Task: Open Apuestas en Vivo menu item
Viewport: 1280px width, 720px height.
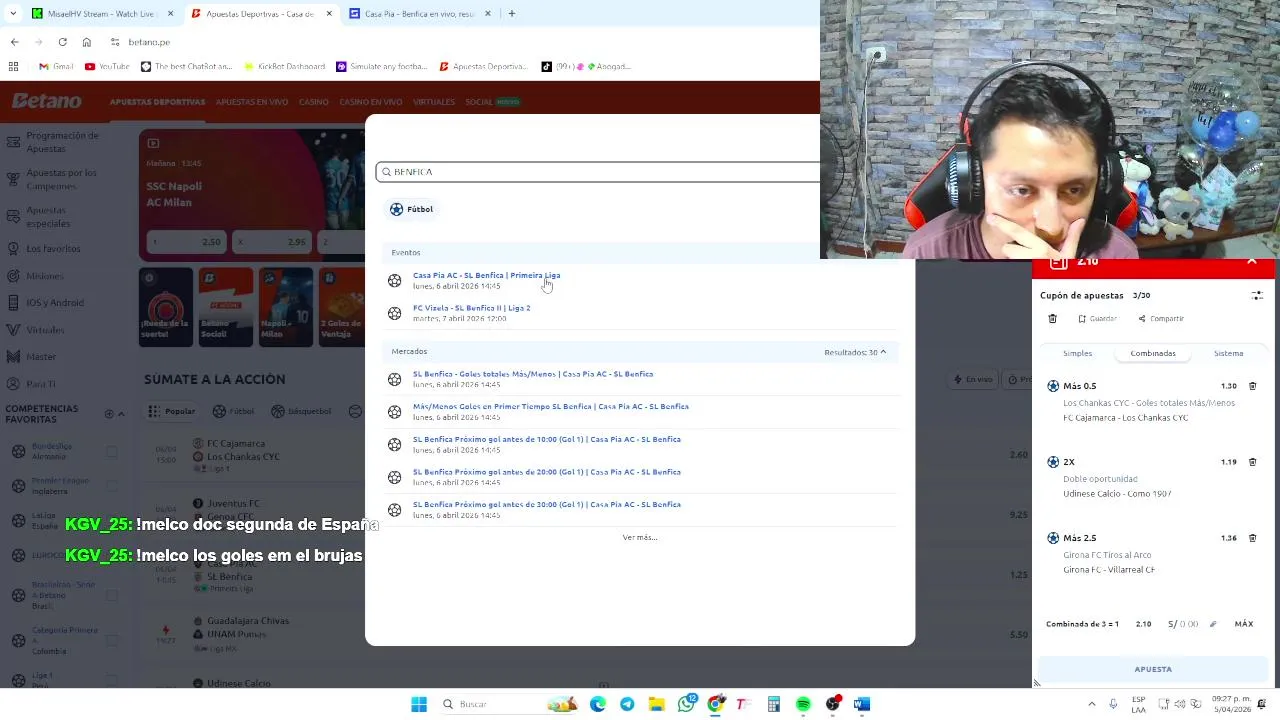Action: (x=252, y=102)
